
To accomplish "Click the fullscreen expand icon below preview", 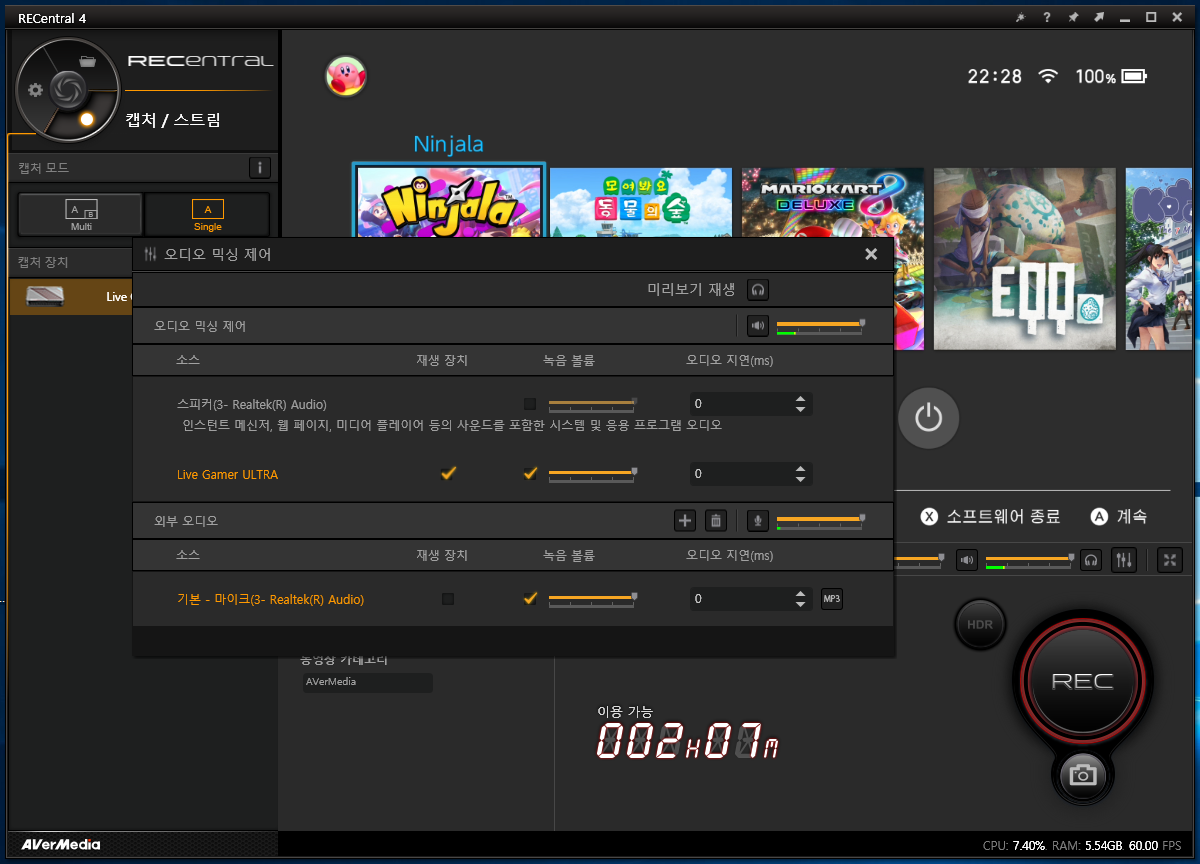I will pyautogui.click(x=1170, y=560).
